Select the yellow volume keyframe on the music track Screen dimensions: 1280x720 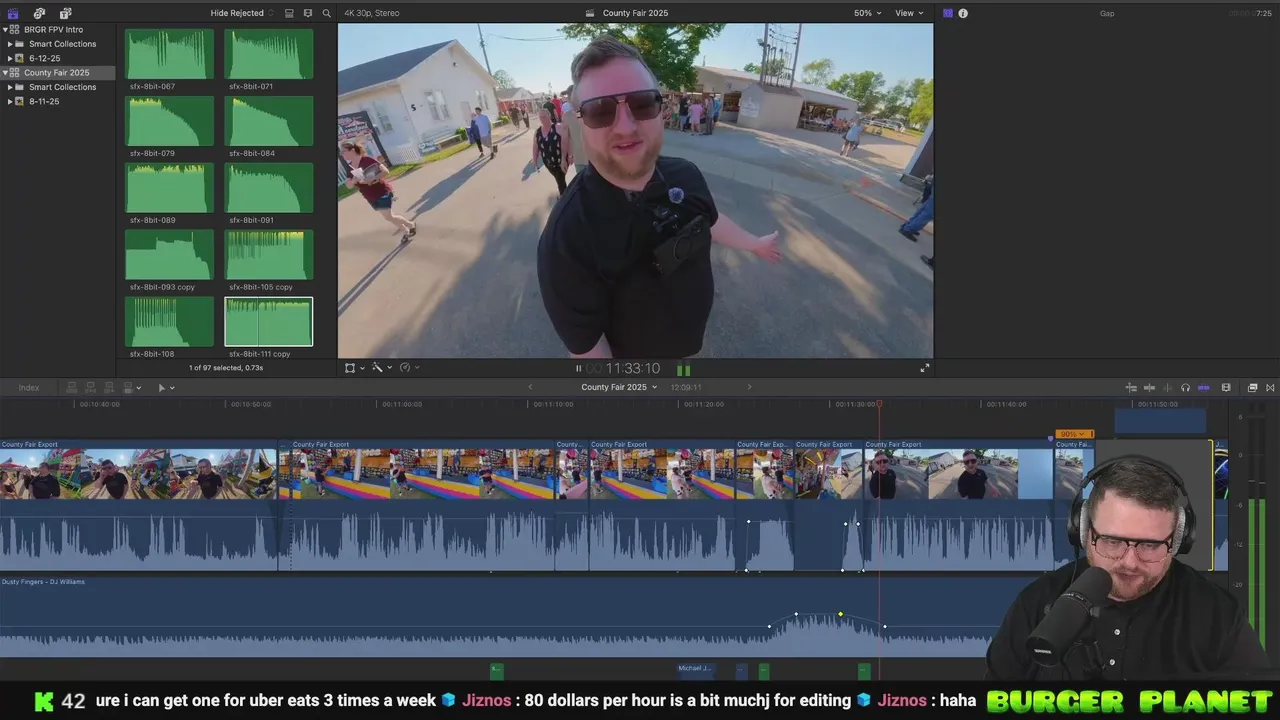(840, 614)
